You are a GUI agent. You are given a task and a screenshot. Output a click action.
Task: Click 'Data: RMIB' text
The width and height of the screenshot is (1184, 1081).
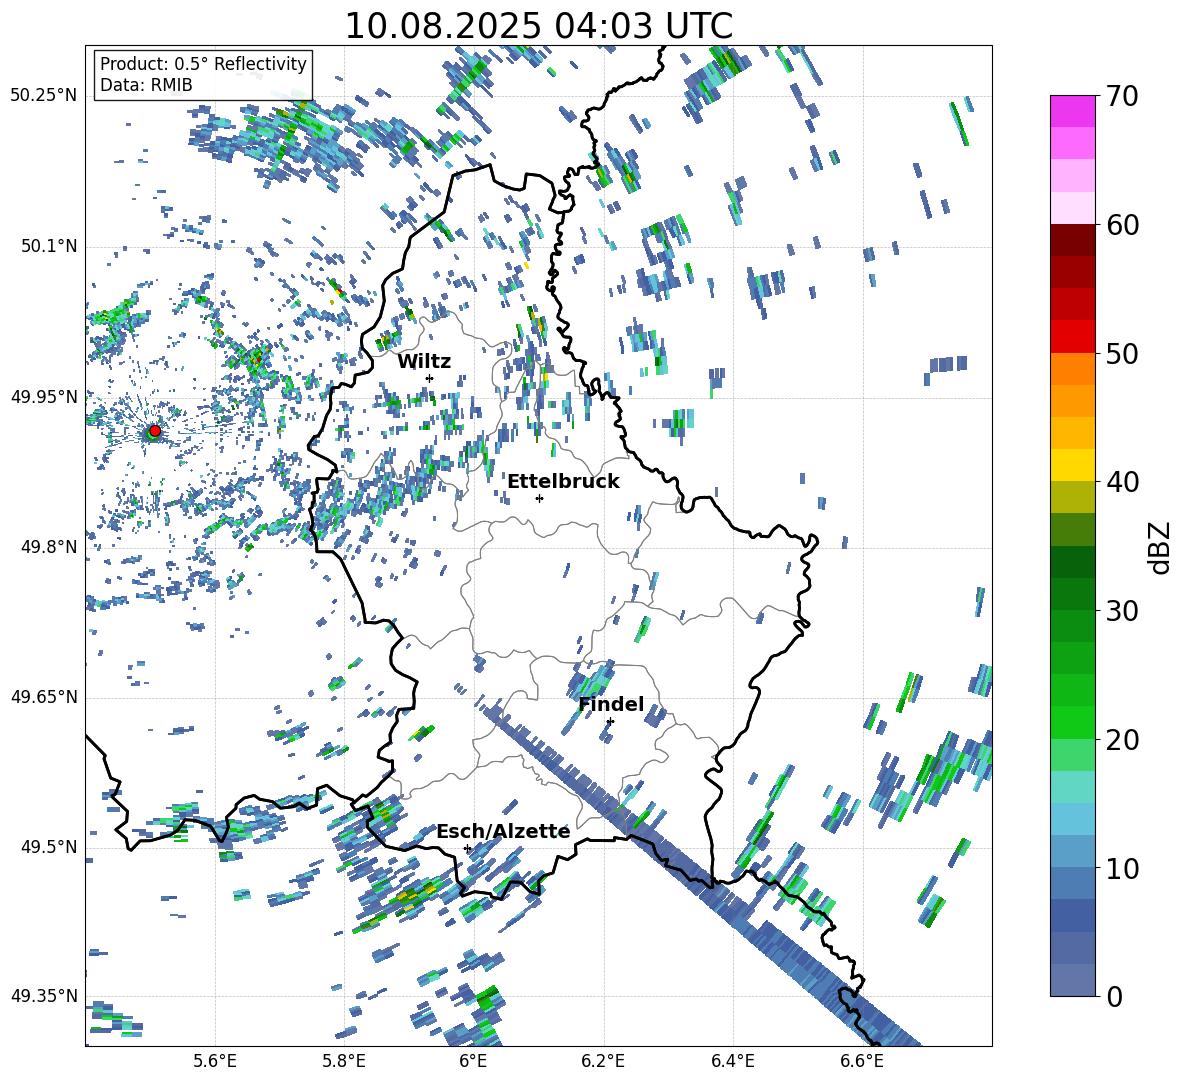146,85
